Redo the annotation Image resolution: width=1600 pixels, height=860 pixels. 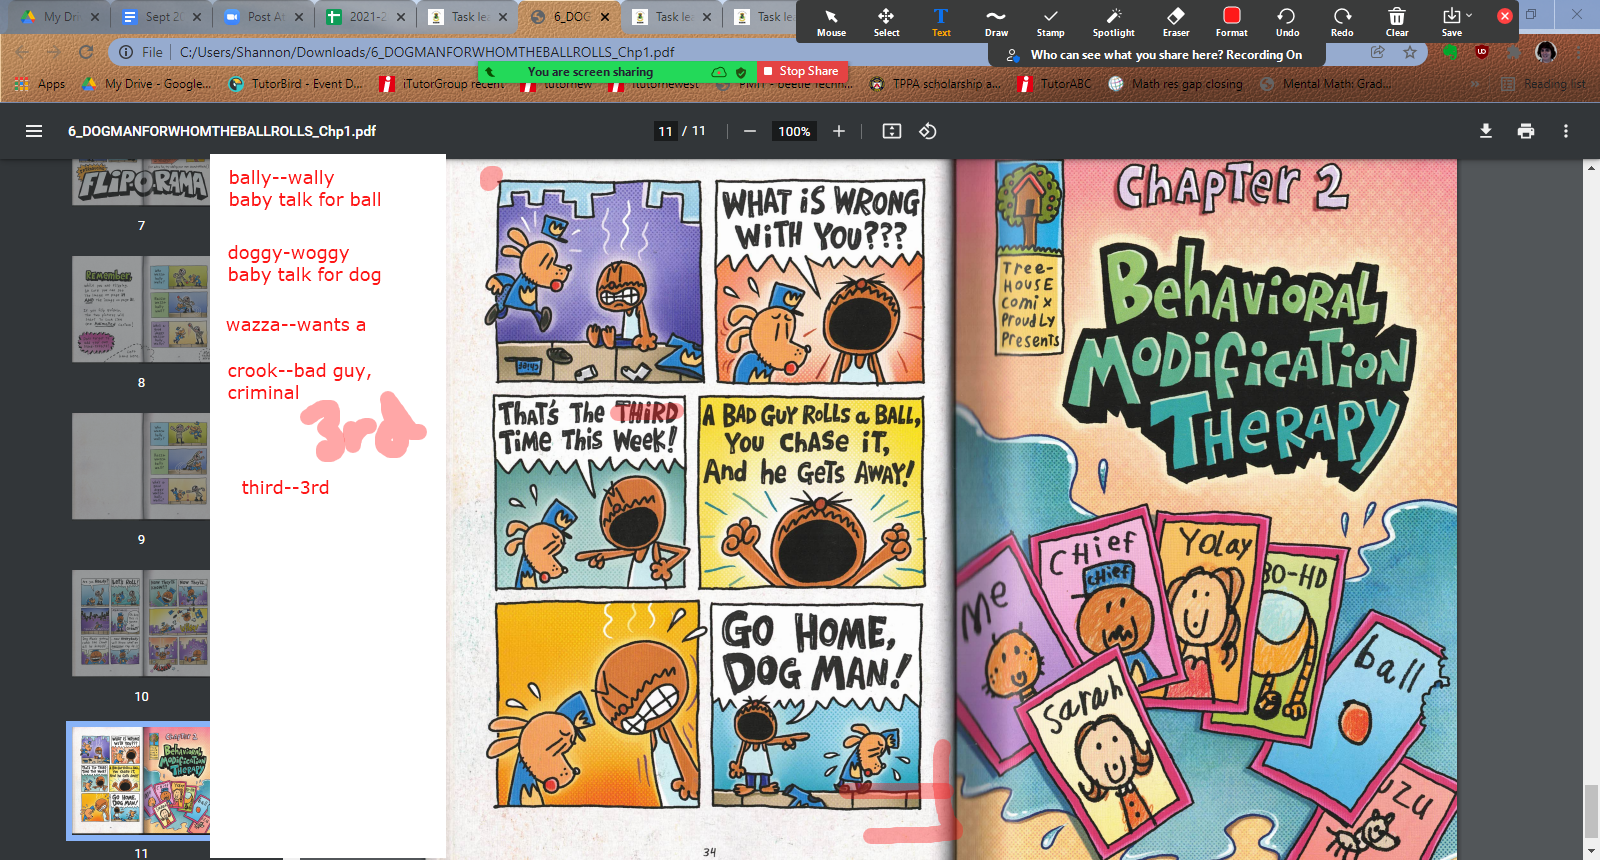tap(1342, 22)
